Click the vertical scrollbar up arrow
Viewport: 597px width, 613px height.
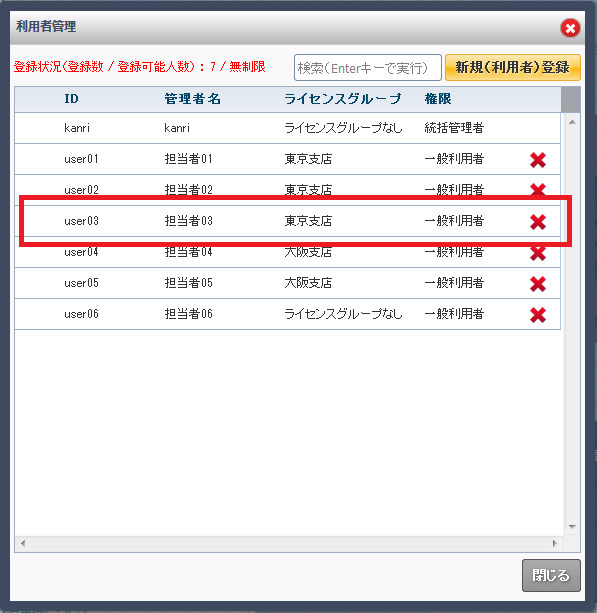(x=572, y=122)
